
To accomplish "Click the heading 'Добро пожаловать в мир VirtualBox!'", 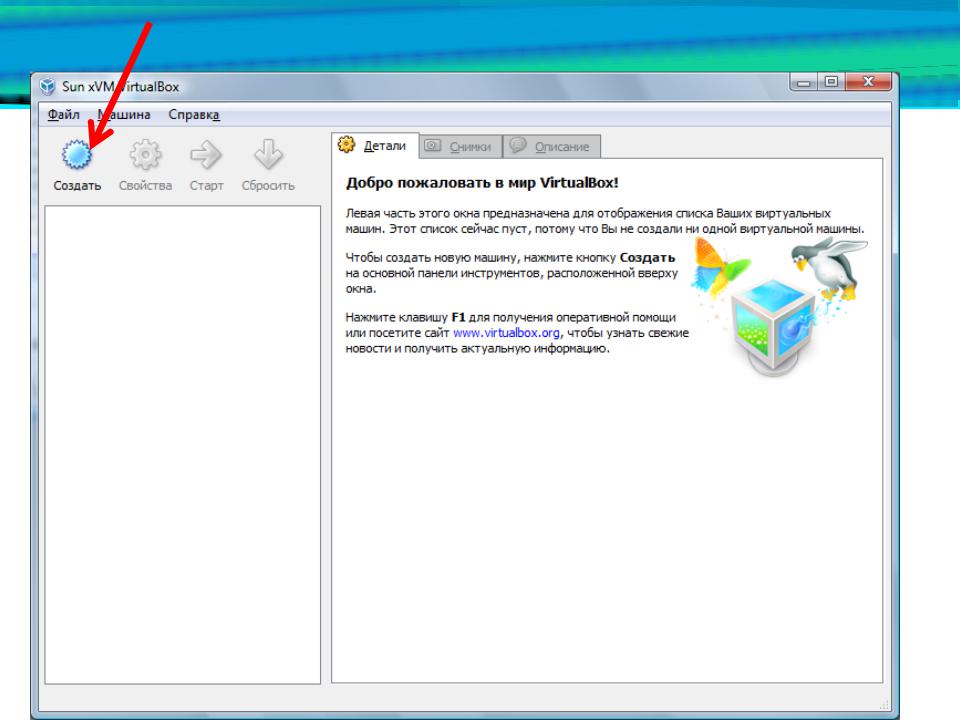I will pyautogui.click(x=482, y=182).
